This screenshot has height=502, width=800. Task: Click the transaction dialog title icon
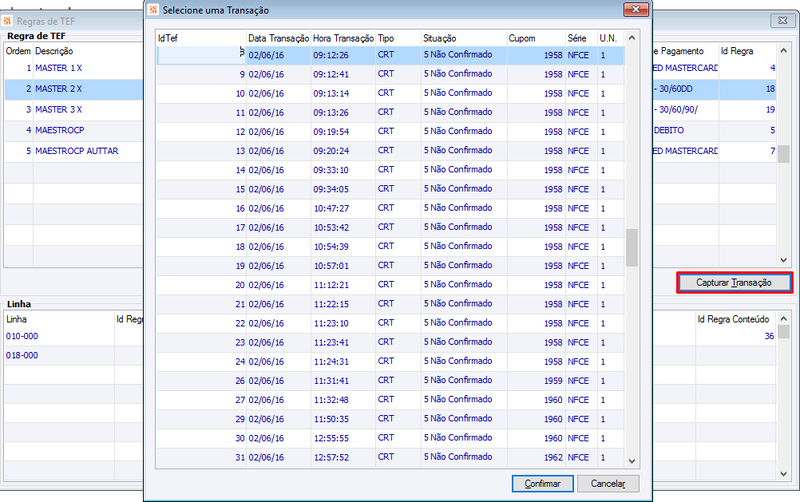coord(153,10)
